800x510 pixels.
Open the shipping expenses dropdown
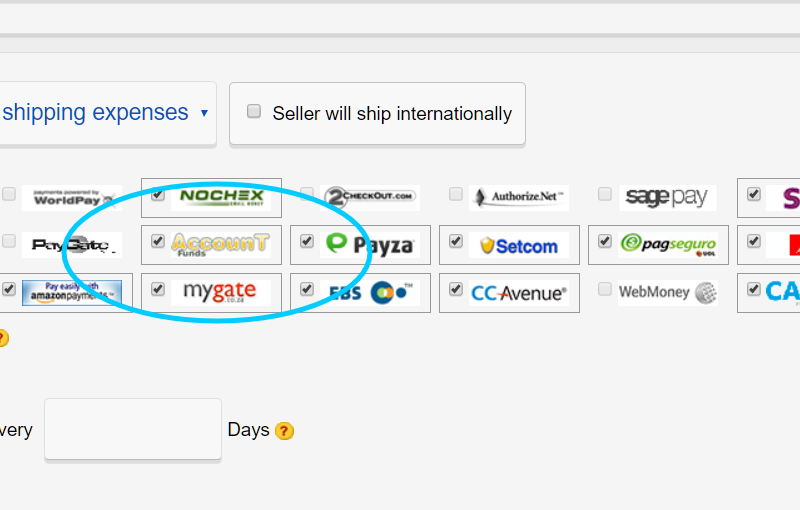108,113
